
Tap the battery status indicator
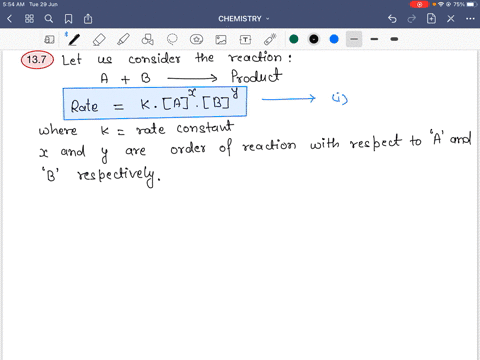(x=472, y=4)
